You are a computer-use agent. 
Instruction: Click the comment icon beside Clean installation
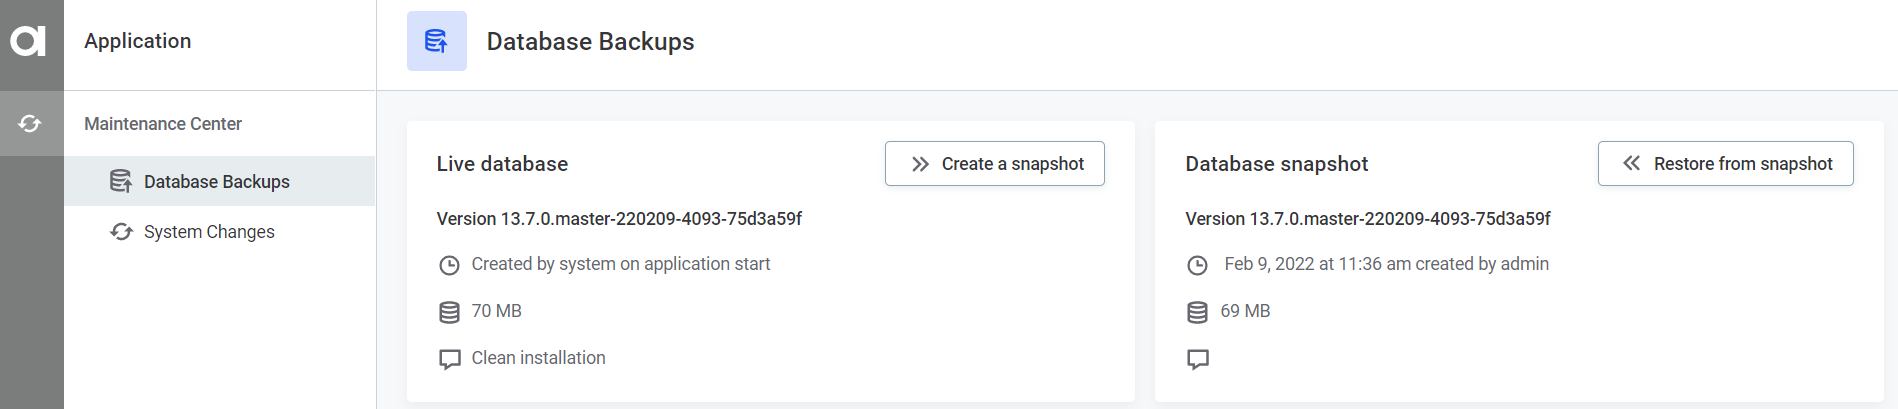tap(450, 359)
